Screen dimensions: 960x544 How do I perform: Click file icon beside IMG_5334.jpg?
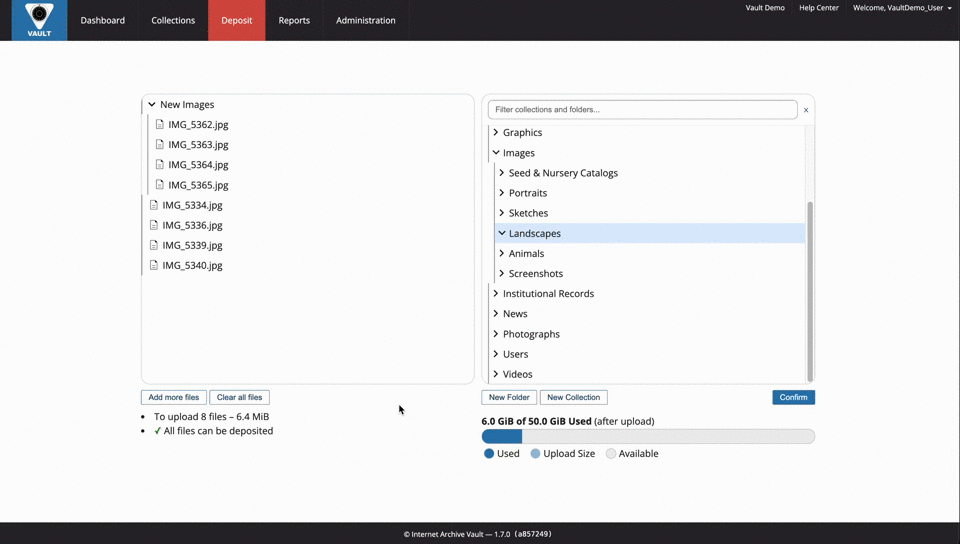pos(154,205)
